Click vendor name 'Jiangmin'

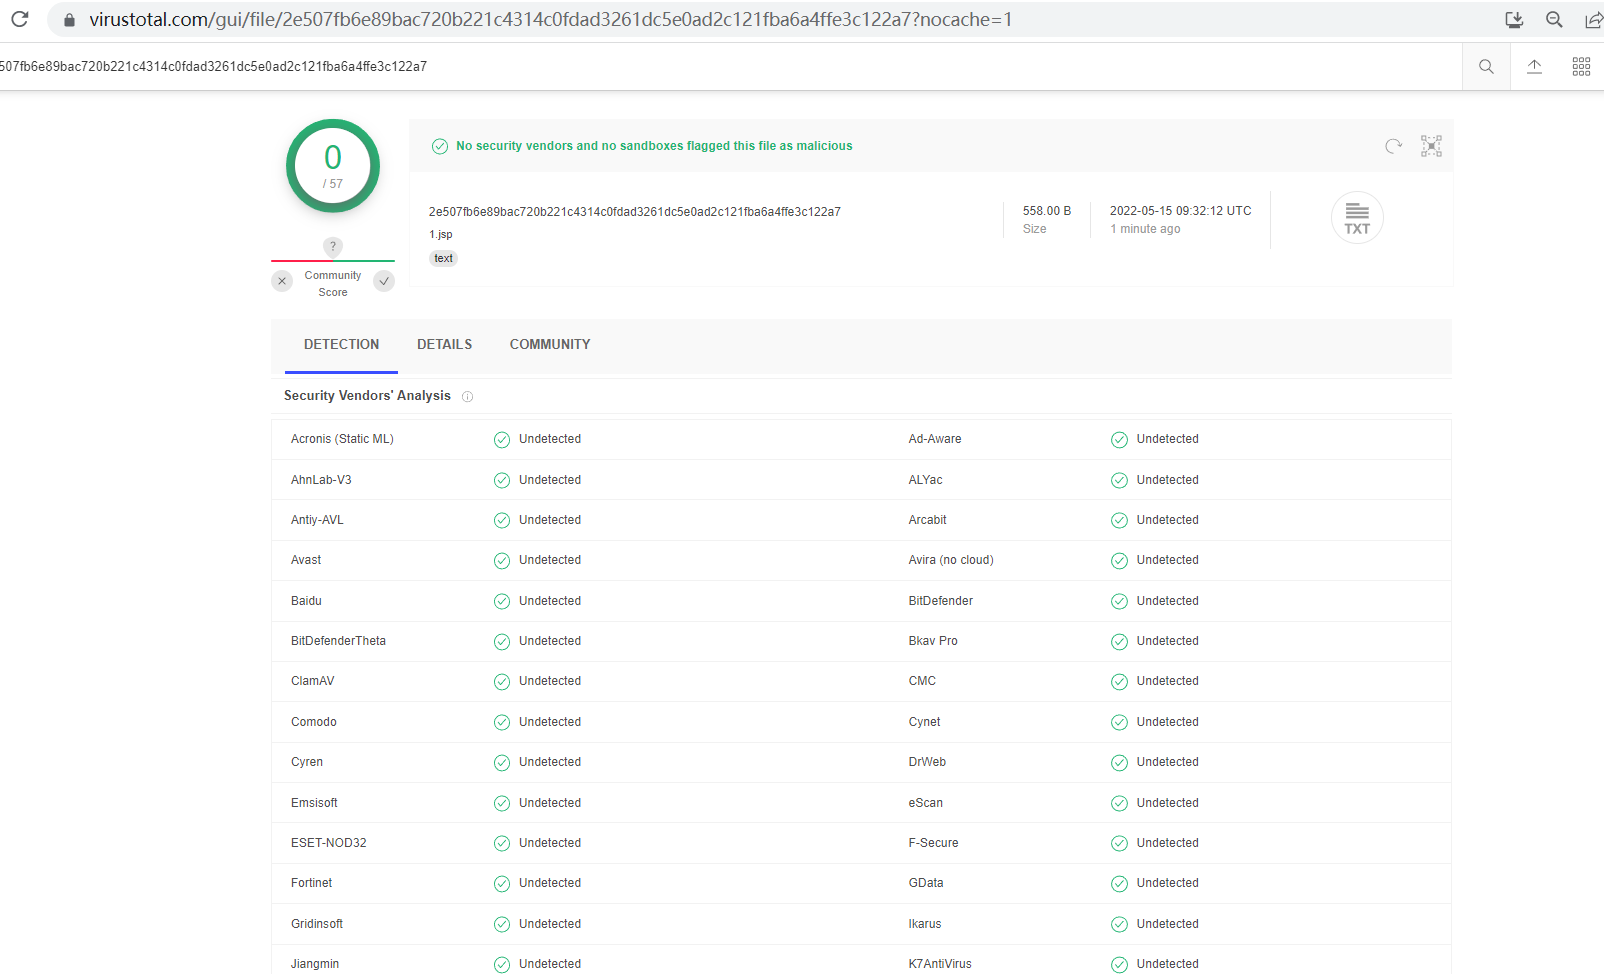(315, 964)
